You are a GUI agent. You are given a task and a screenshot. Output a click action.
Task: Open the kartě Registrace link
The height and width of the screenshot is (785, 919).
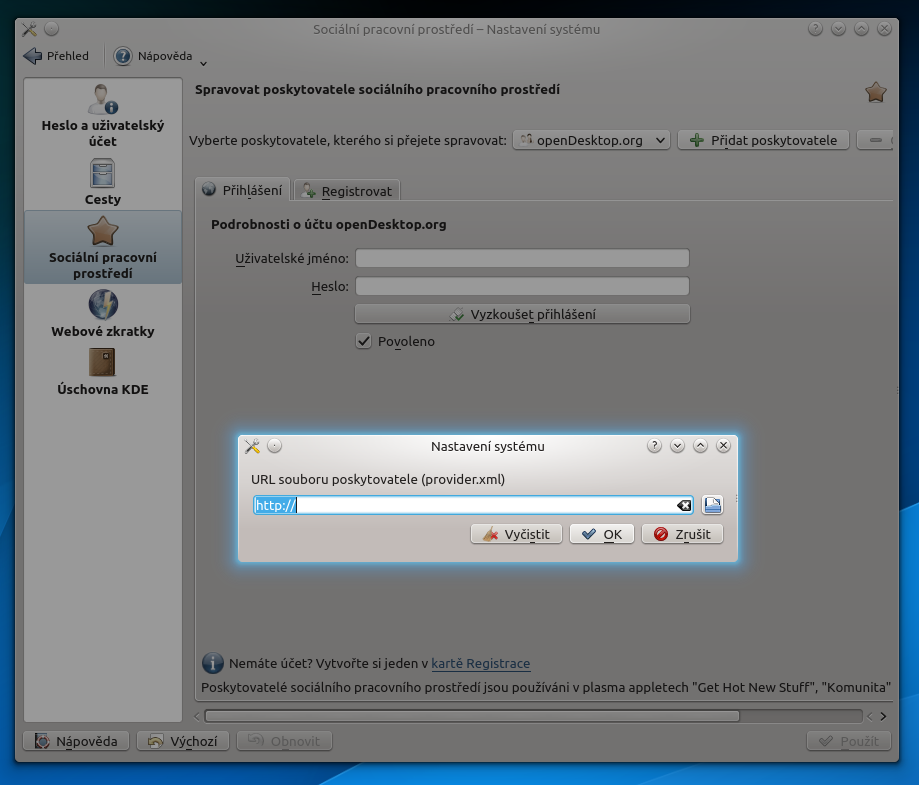[481, 663]
